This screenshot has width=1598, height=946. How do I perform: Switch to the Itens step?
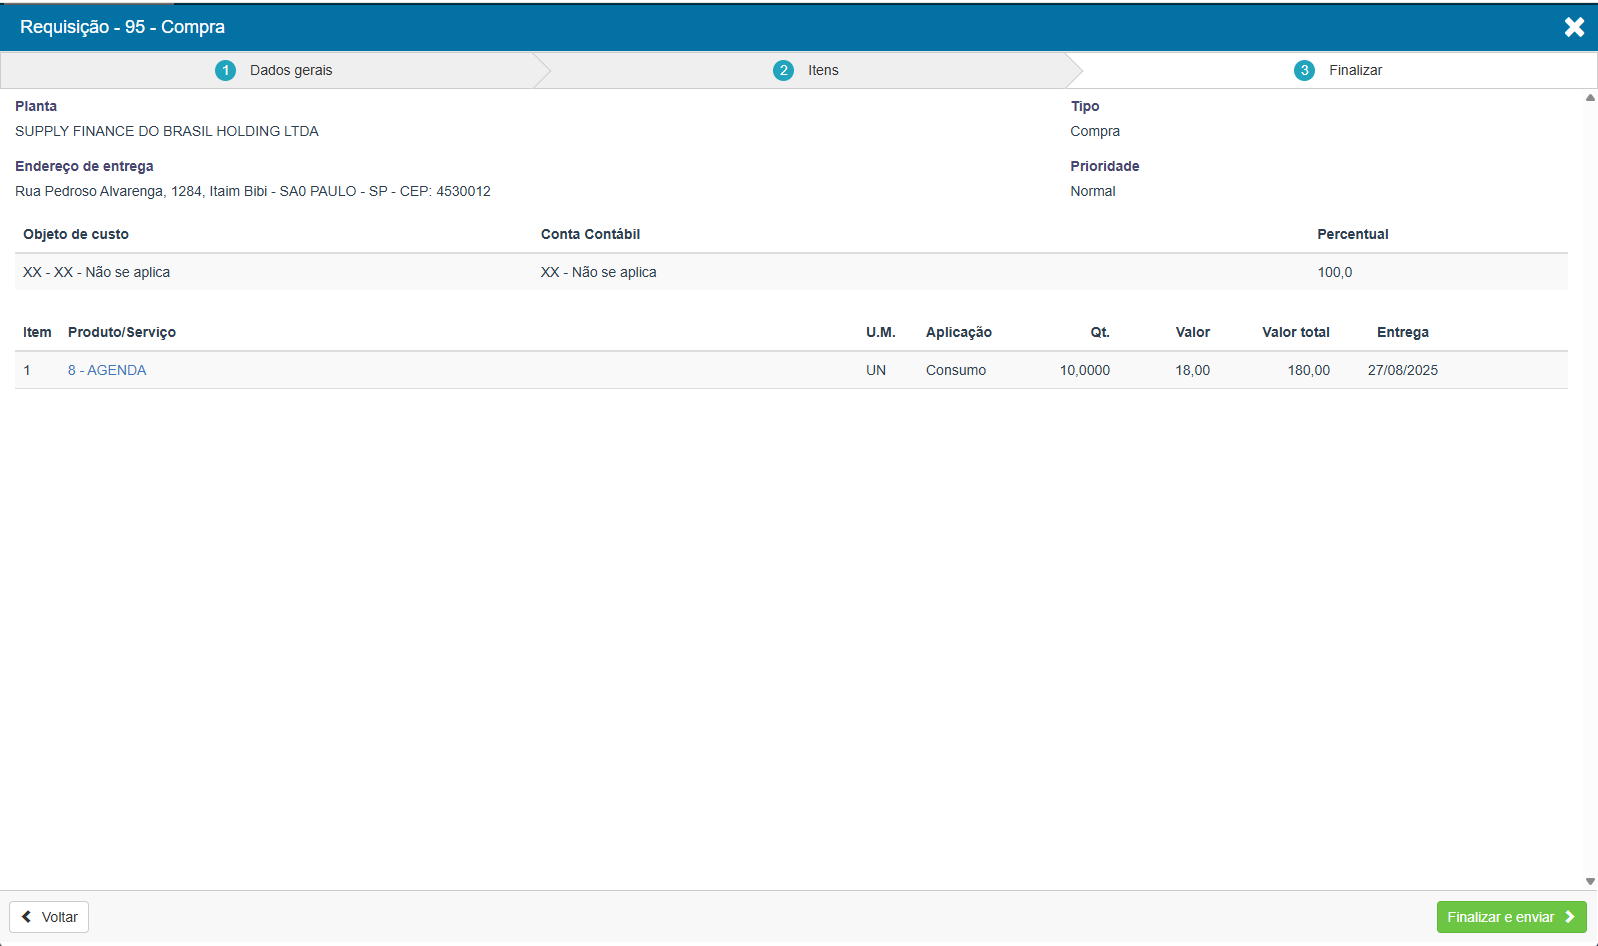click(823, 70)
